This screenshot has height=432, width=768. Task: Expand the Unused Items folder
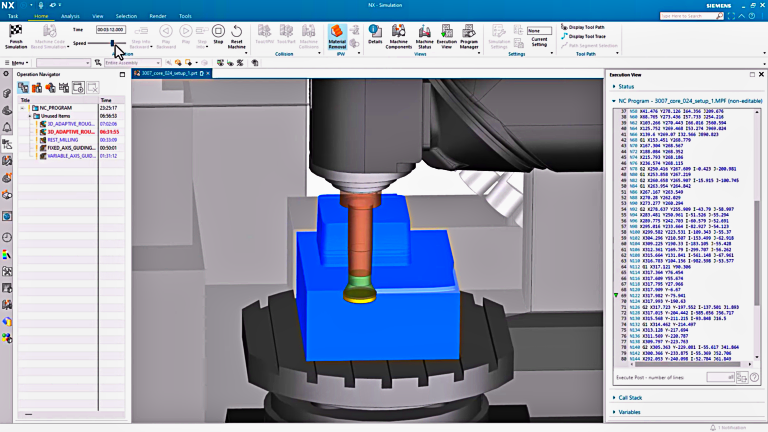click(30, 116)
